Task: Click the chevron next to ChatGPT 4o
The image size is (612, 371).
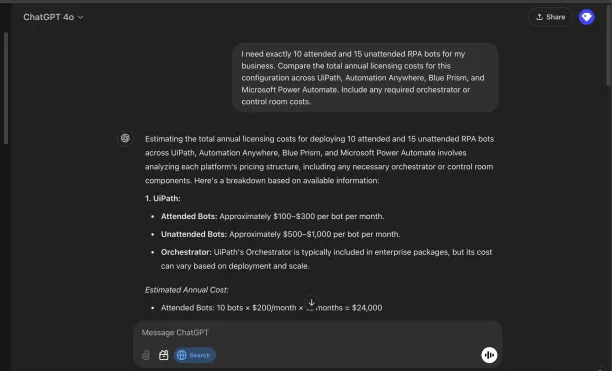Action: point(80,17)
